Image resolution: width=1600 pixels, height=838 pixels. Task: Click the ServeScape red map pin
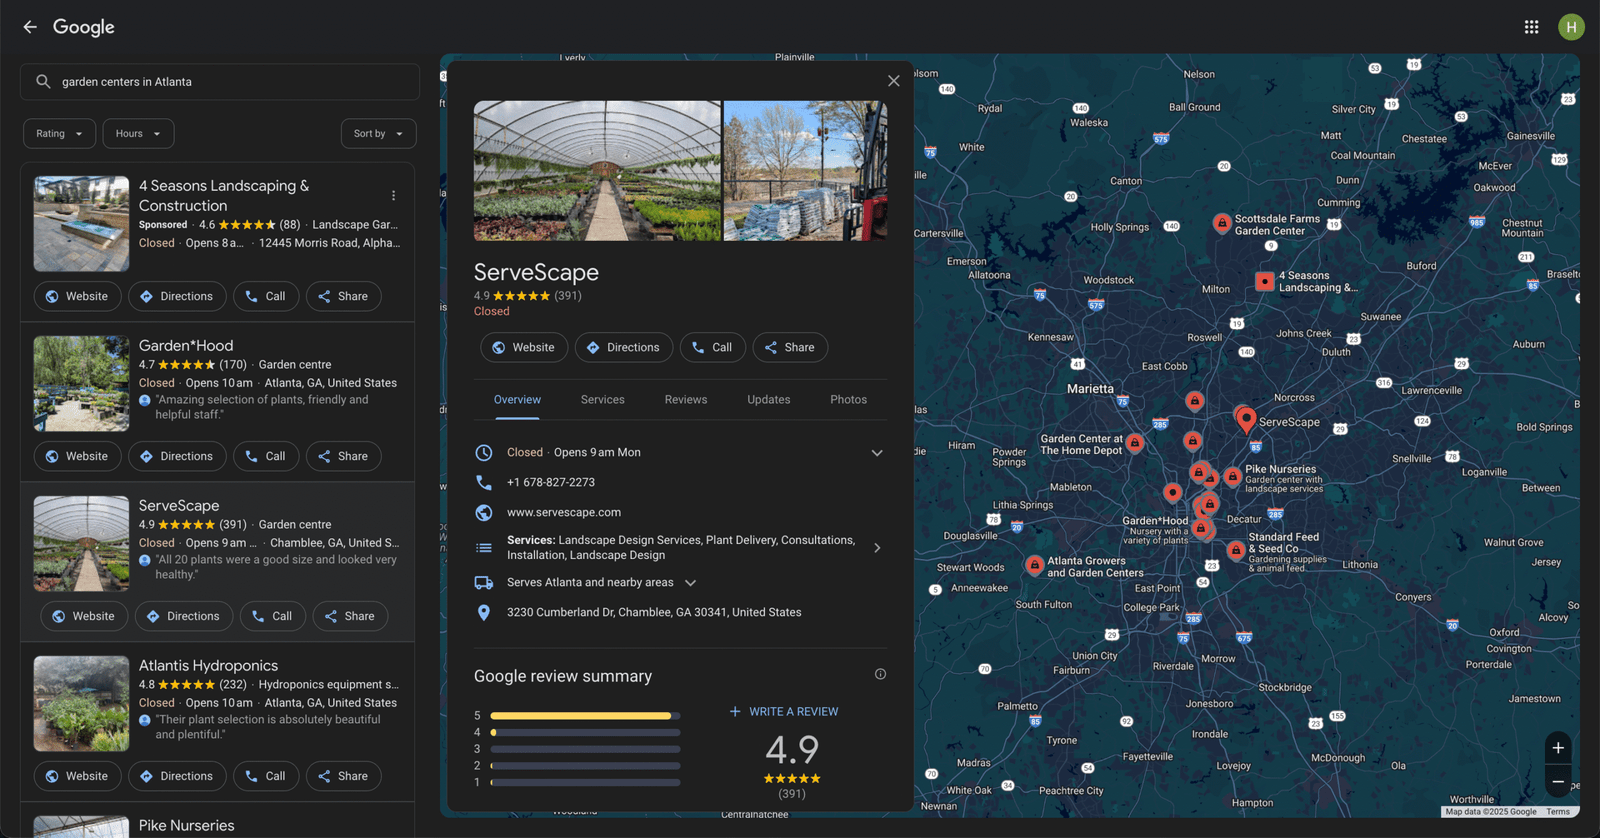[1246, 420]
